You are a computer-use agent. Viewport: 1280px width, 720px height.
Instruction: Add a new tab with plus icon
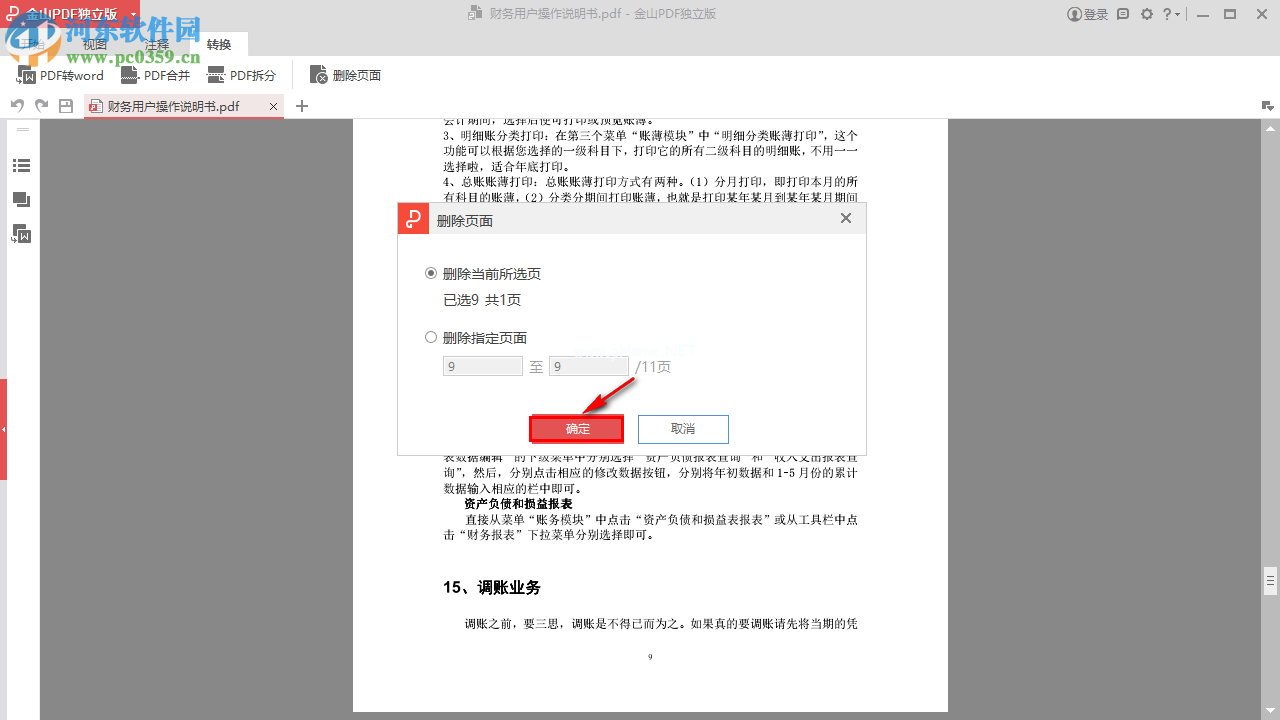click(x=302, y=106)
